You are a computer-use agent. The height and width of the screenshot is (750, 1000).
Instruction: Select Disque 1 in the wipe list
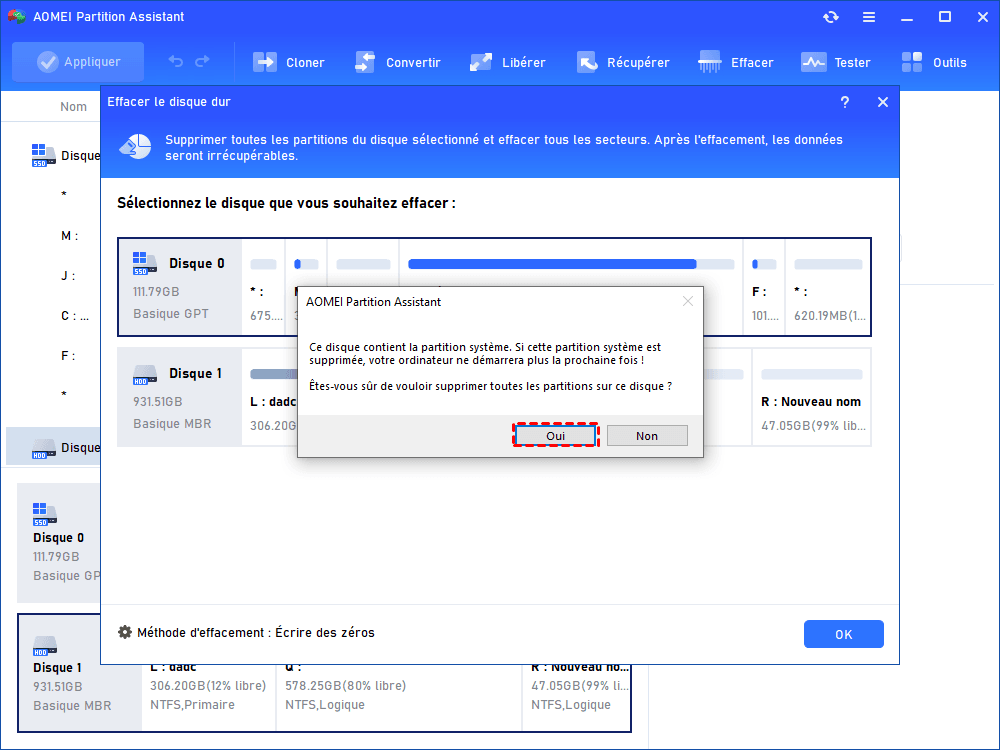tap(180, 396)
